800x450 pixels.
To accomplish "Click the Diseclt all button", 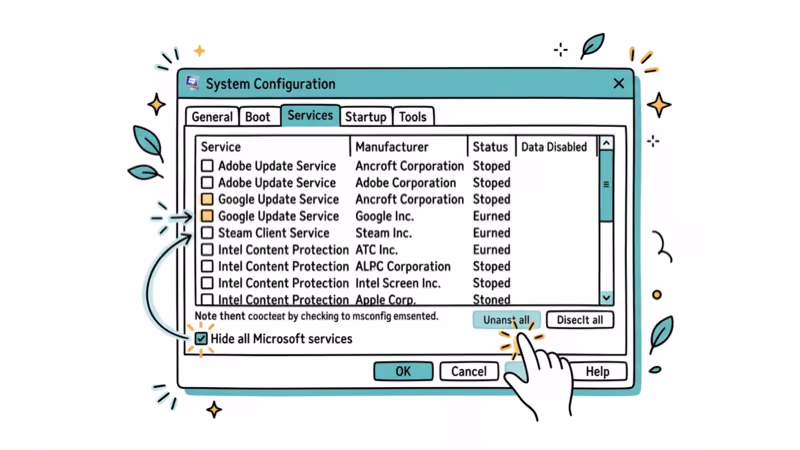I will pyautogui.click(x=580, y=320).
